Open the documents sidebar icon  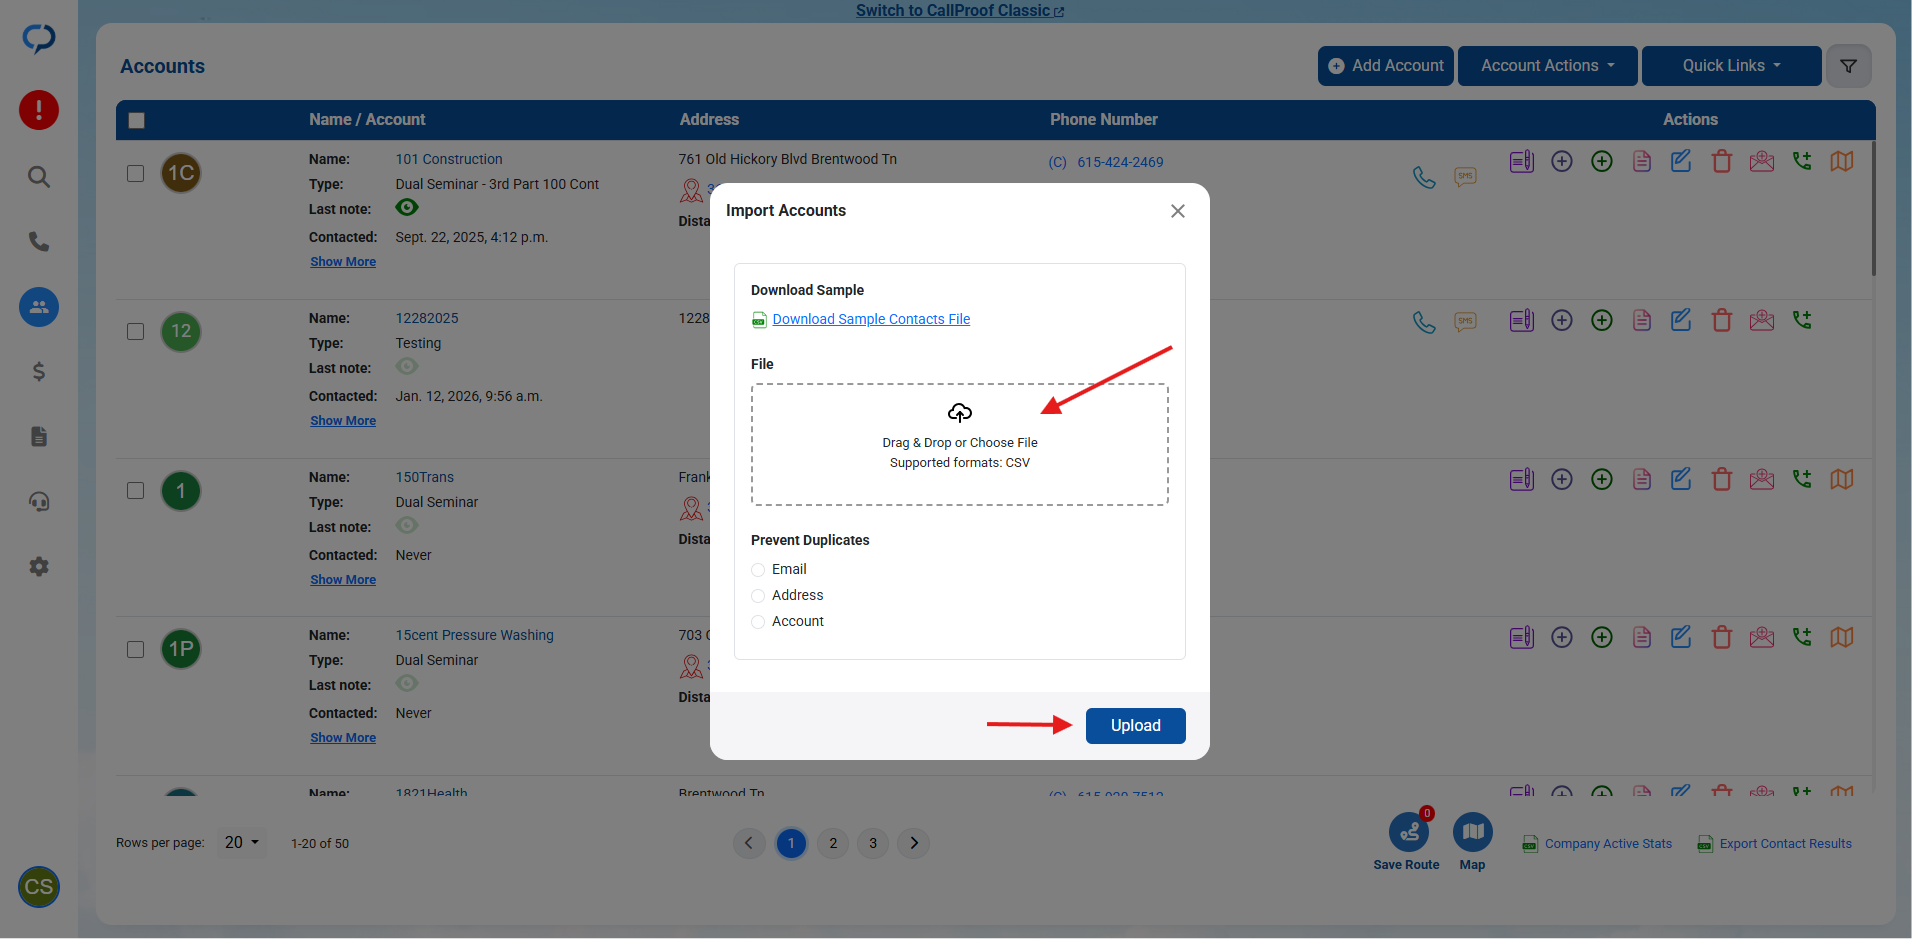tap(39, 437)
